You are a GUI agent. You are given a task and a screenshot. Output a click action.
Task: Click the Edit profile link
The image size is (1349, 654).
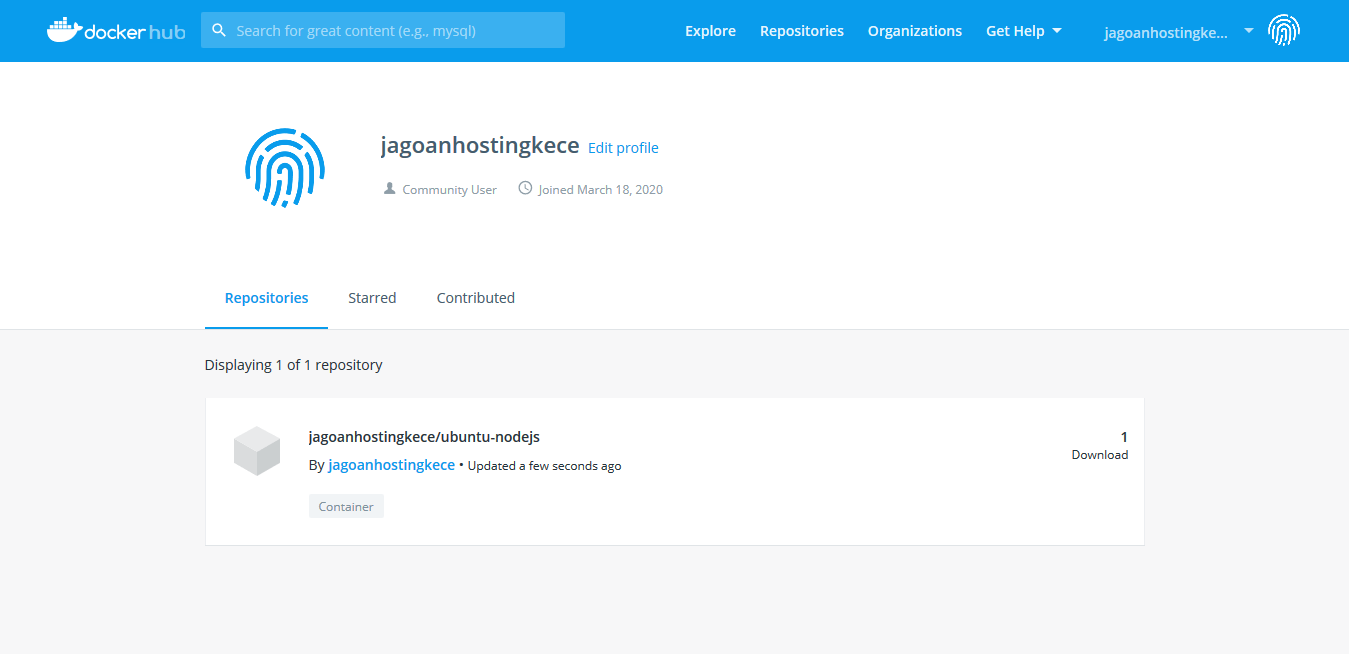[x=623, y=148]
